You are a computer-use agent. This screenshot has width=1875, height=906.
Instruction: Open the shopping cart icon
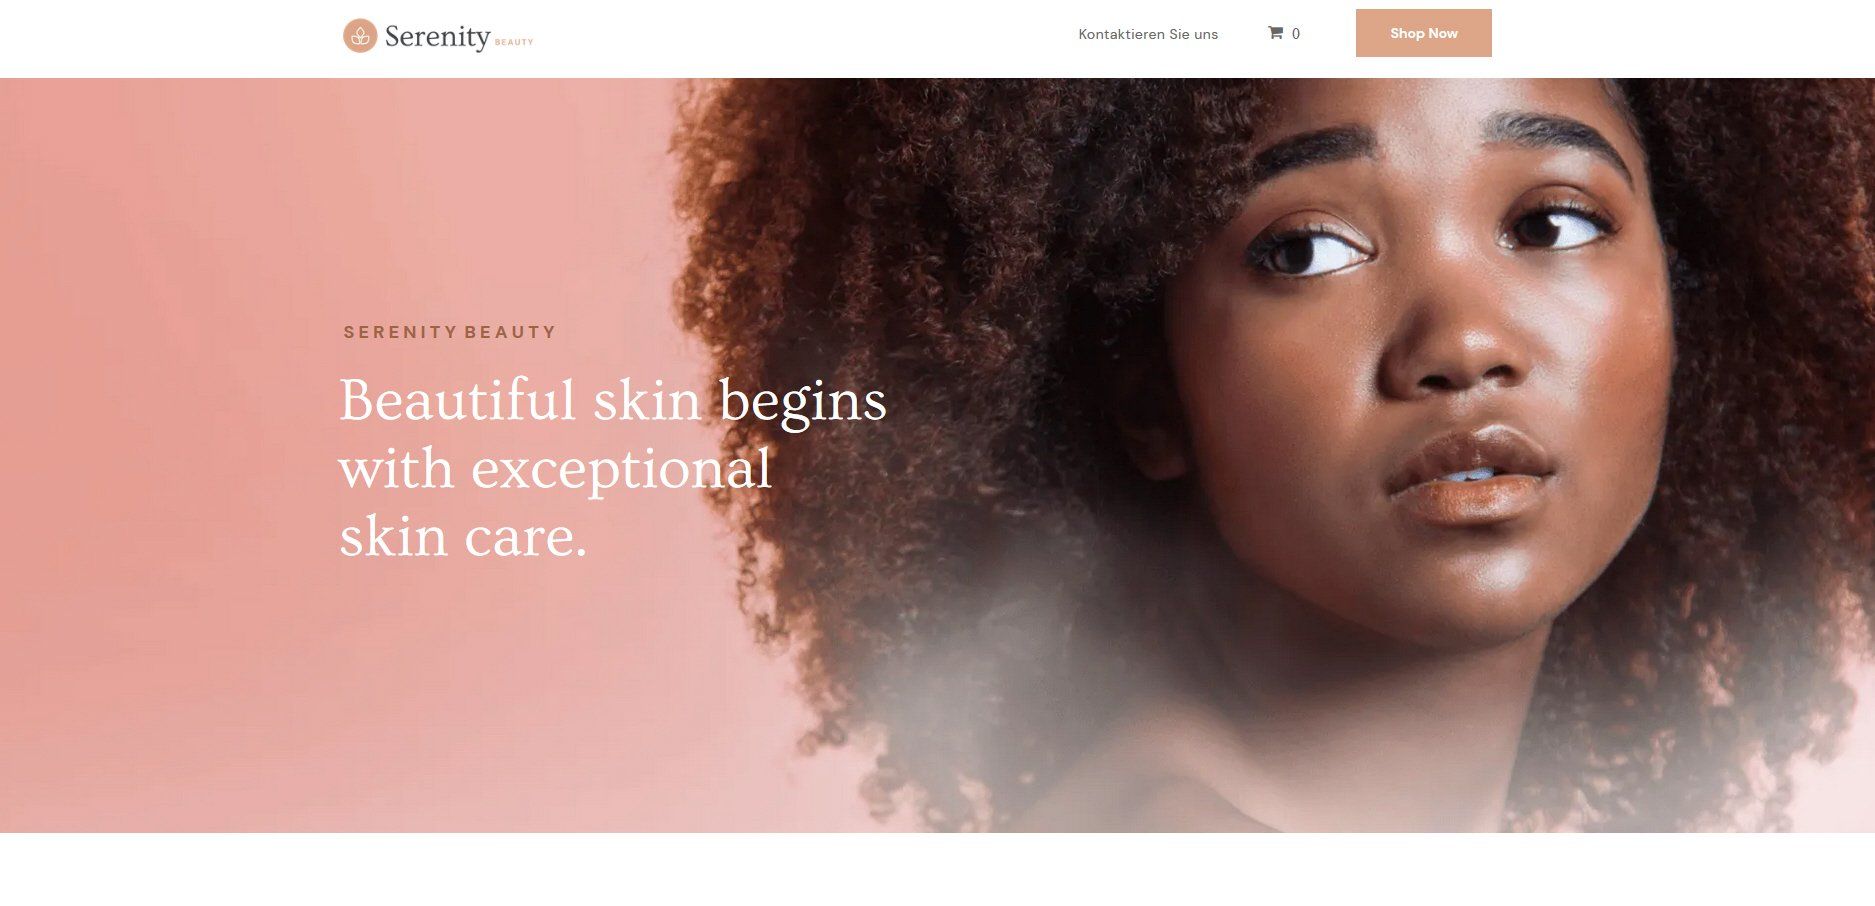tap(1275, 33)
